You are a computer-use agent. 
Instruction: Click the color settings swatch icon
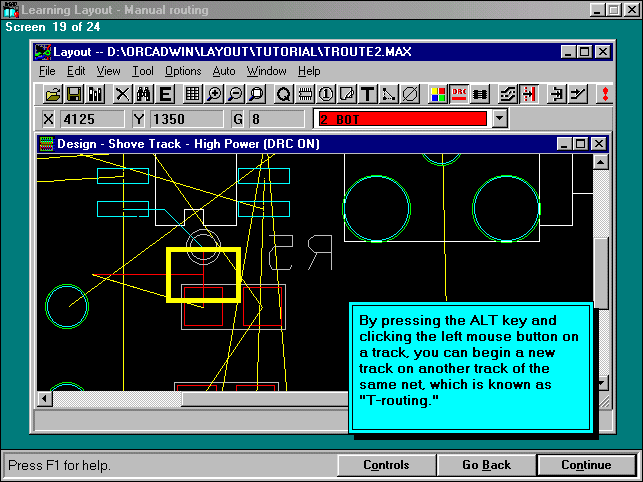coord(438,94)
